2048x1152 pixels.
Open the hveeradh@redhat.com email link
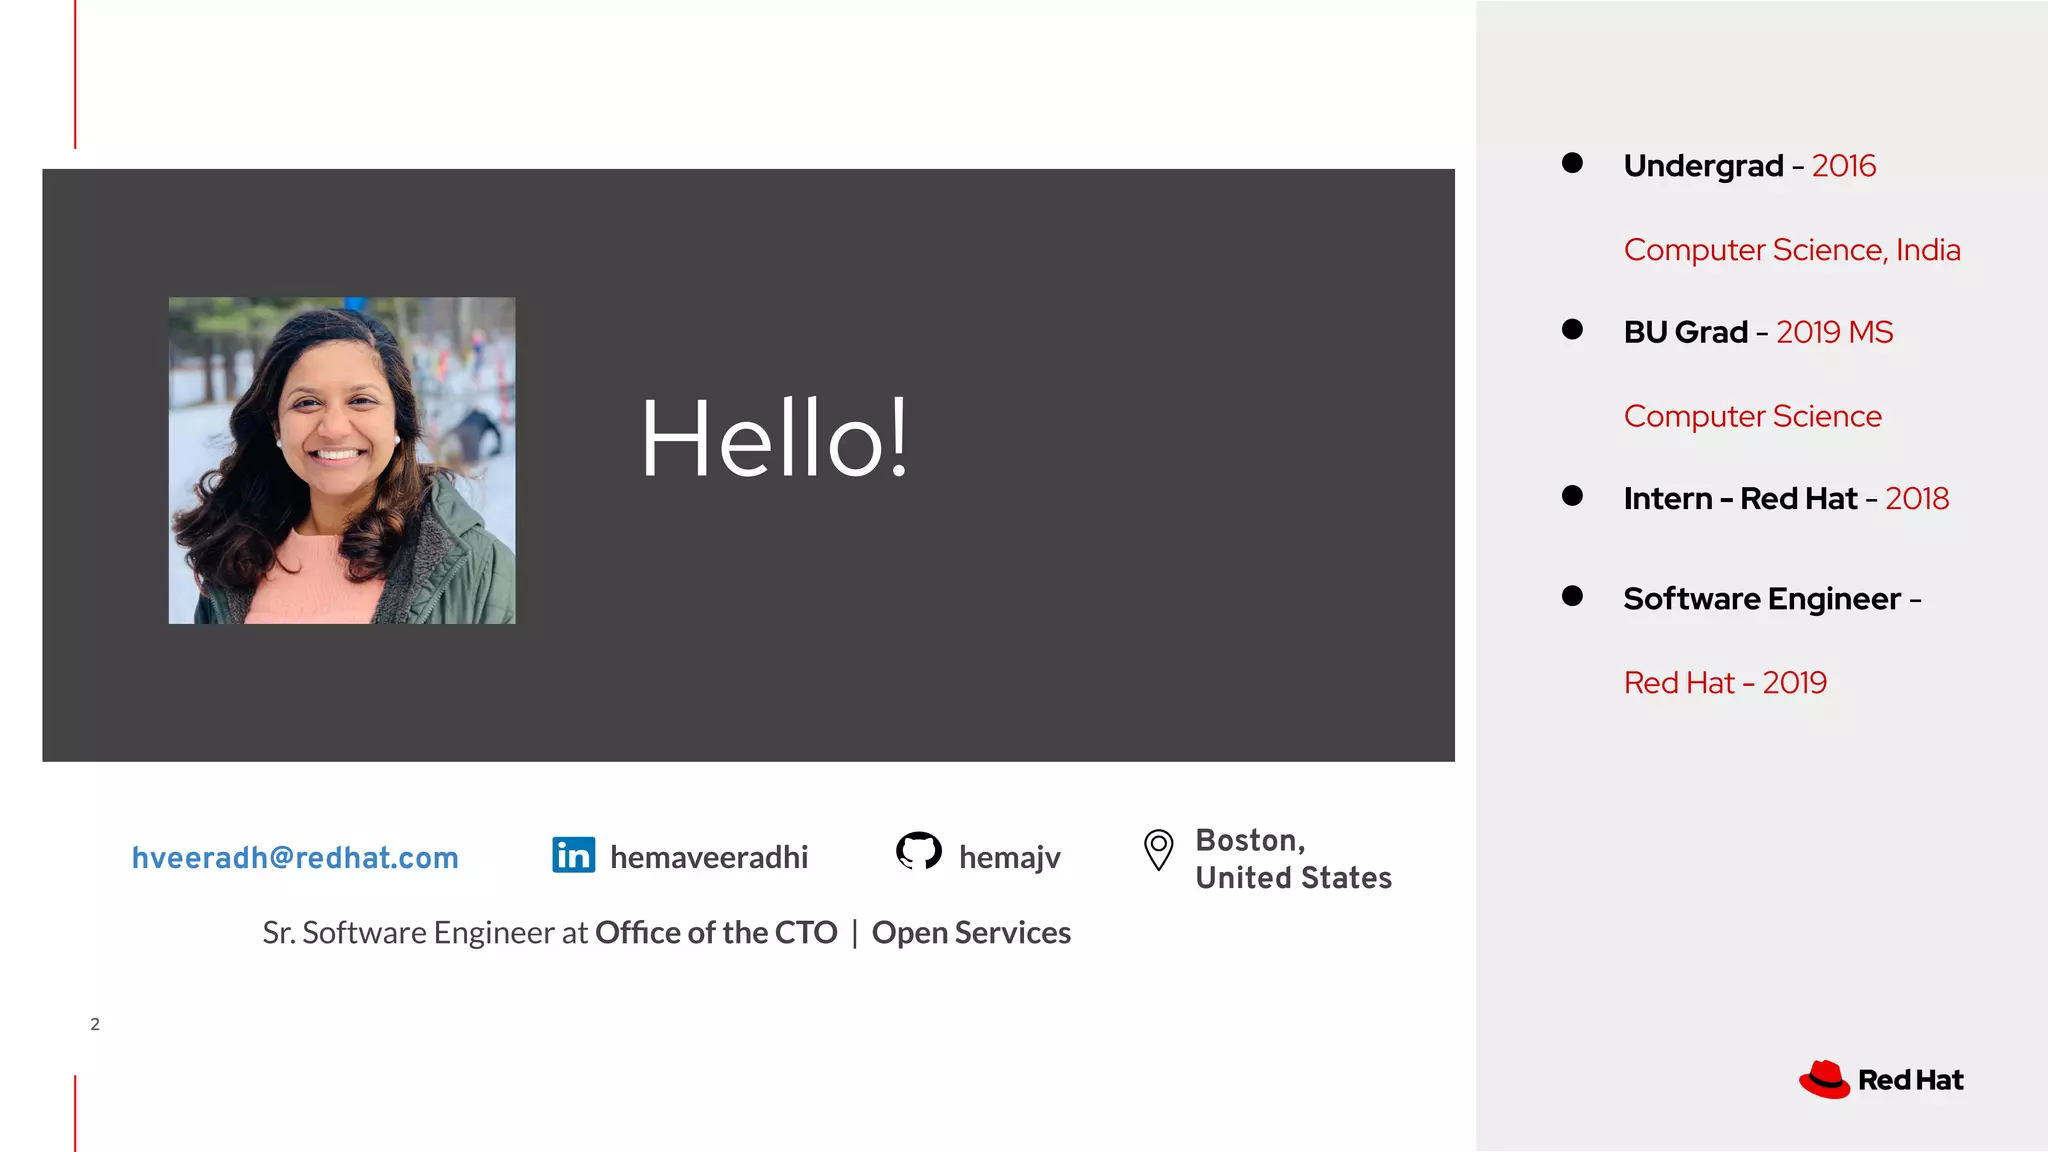[x=295, y=858]
